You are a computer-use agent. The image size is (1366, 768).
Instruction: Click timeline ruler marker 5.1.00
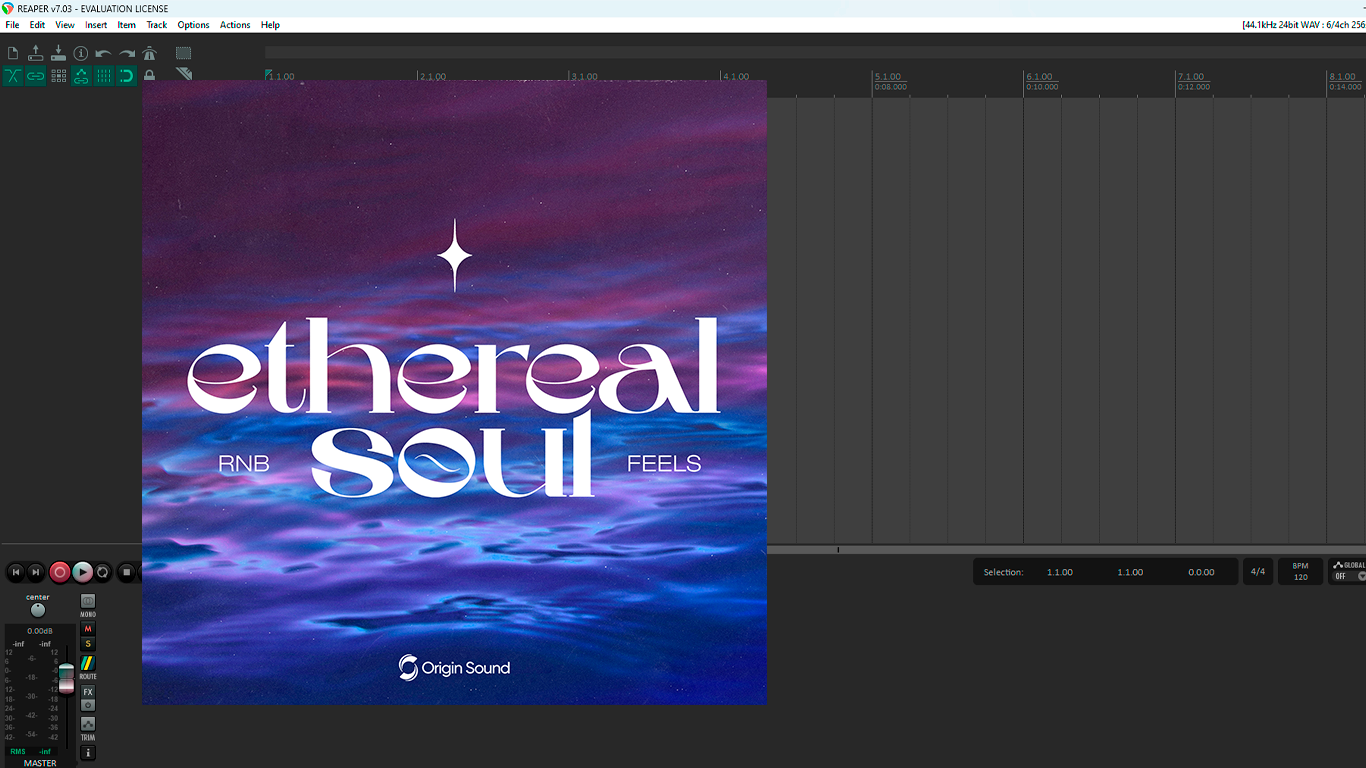pos(888,77)
